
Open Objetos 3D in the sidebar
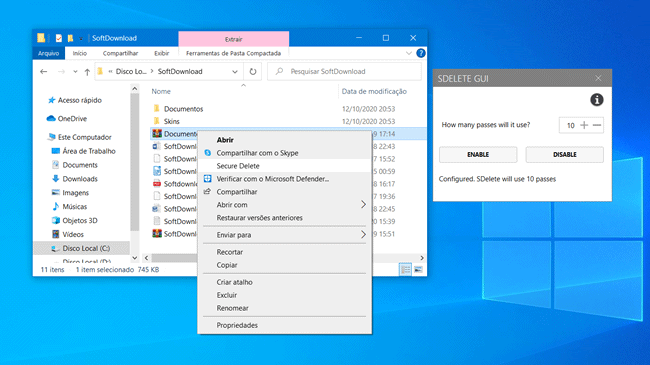pyautogui.click(x=80, y=220)
